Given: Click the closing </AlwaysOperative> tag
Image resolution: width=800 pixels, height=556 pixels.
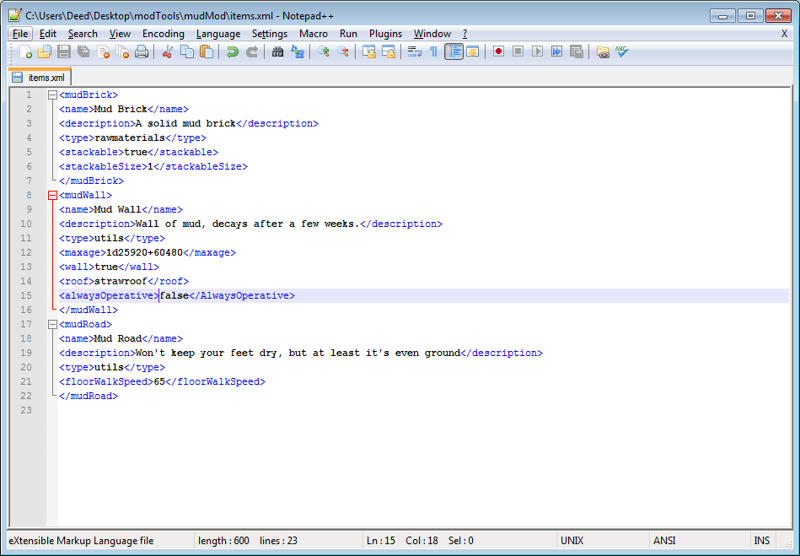Looking at the screenshot, I should point(242,295).
